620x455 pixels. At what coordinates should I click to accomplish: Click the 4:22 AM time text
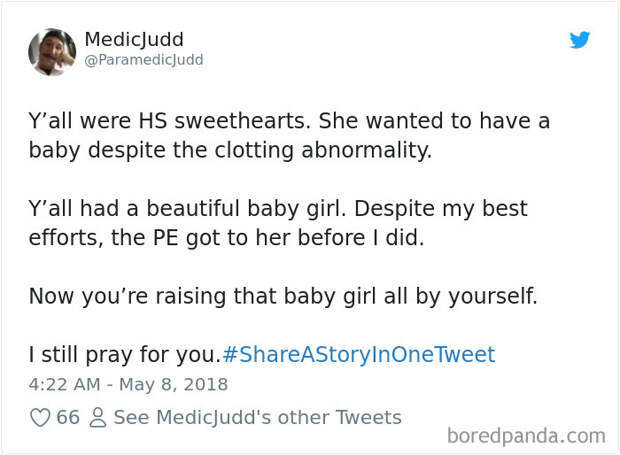click(64, 384)
